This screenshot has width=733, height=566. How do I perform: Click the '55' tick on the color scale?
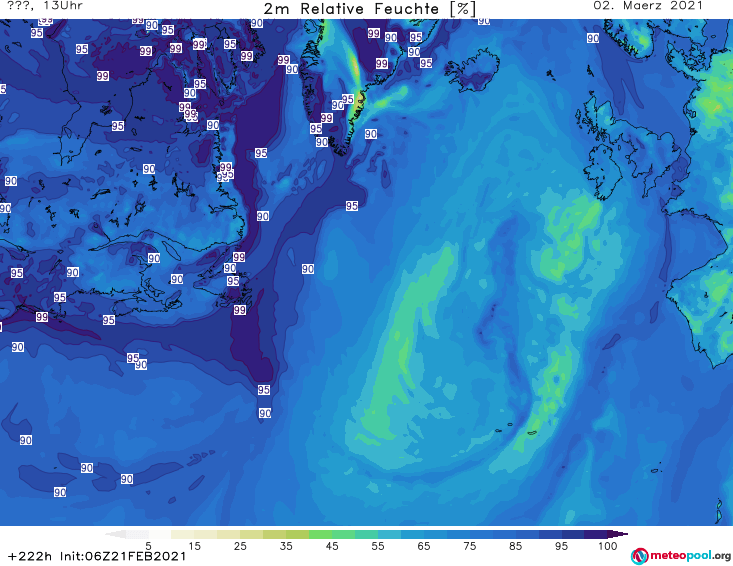point(378,545)
